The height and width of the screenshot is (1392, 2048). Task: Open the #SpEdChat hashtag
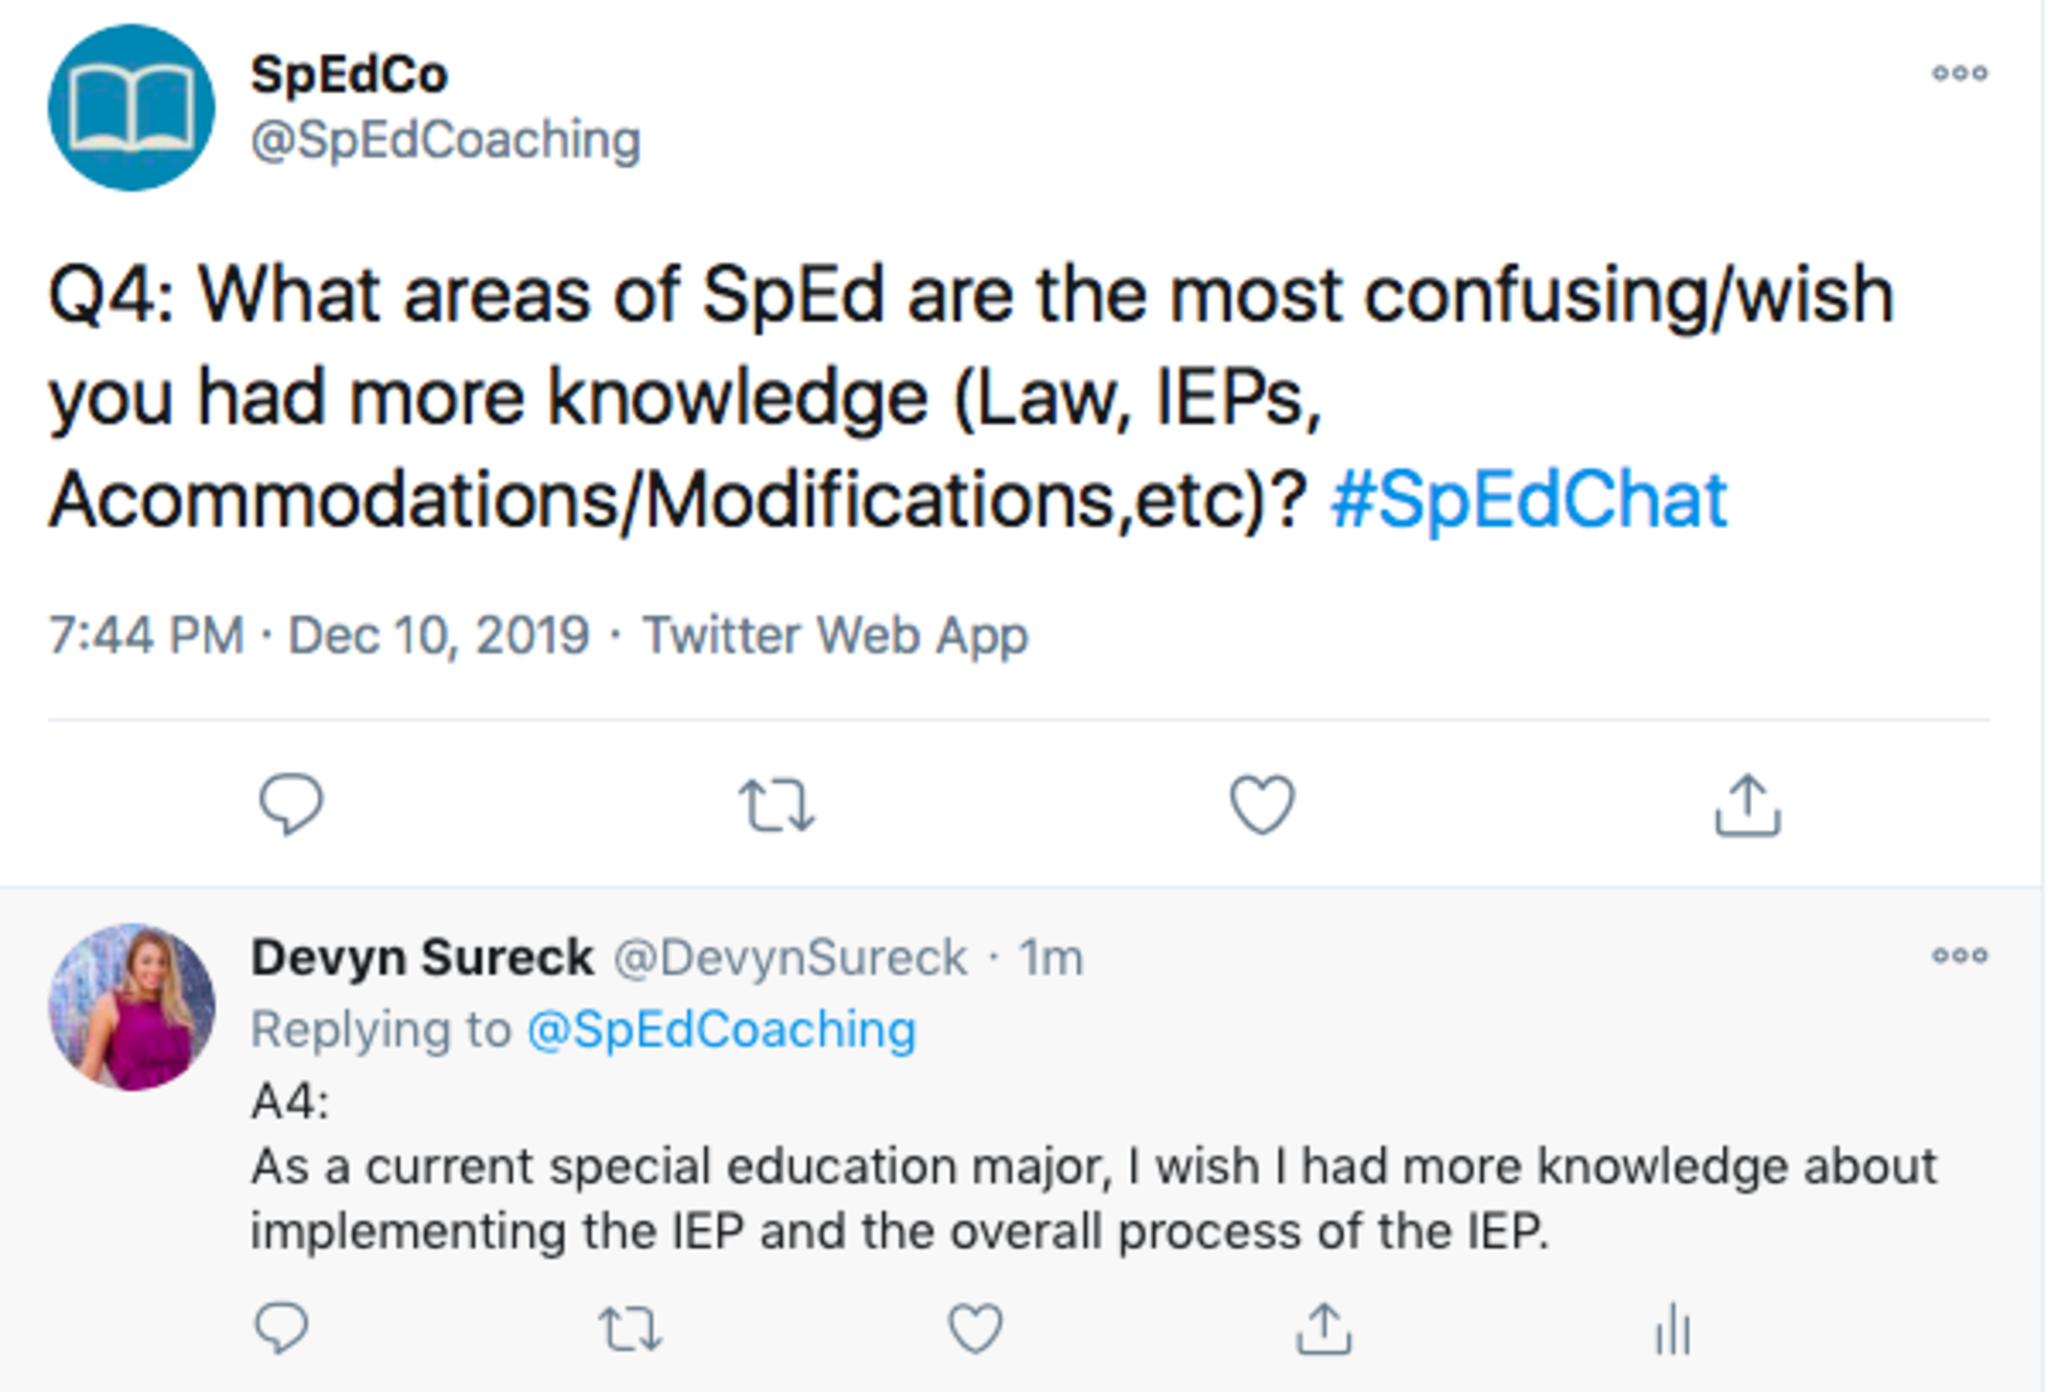(x=1528, y=499)
